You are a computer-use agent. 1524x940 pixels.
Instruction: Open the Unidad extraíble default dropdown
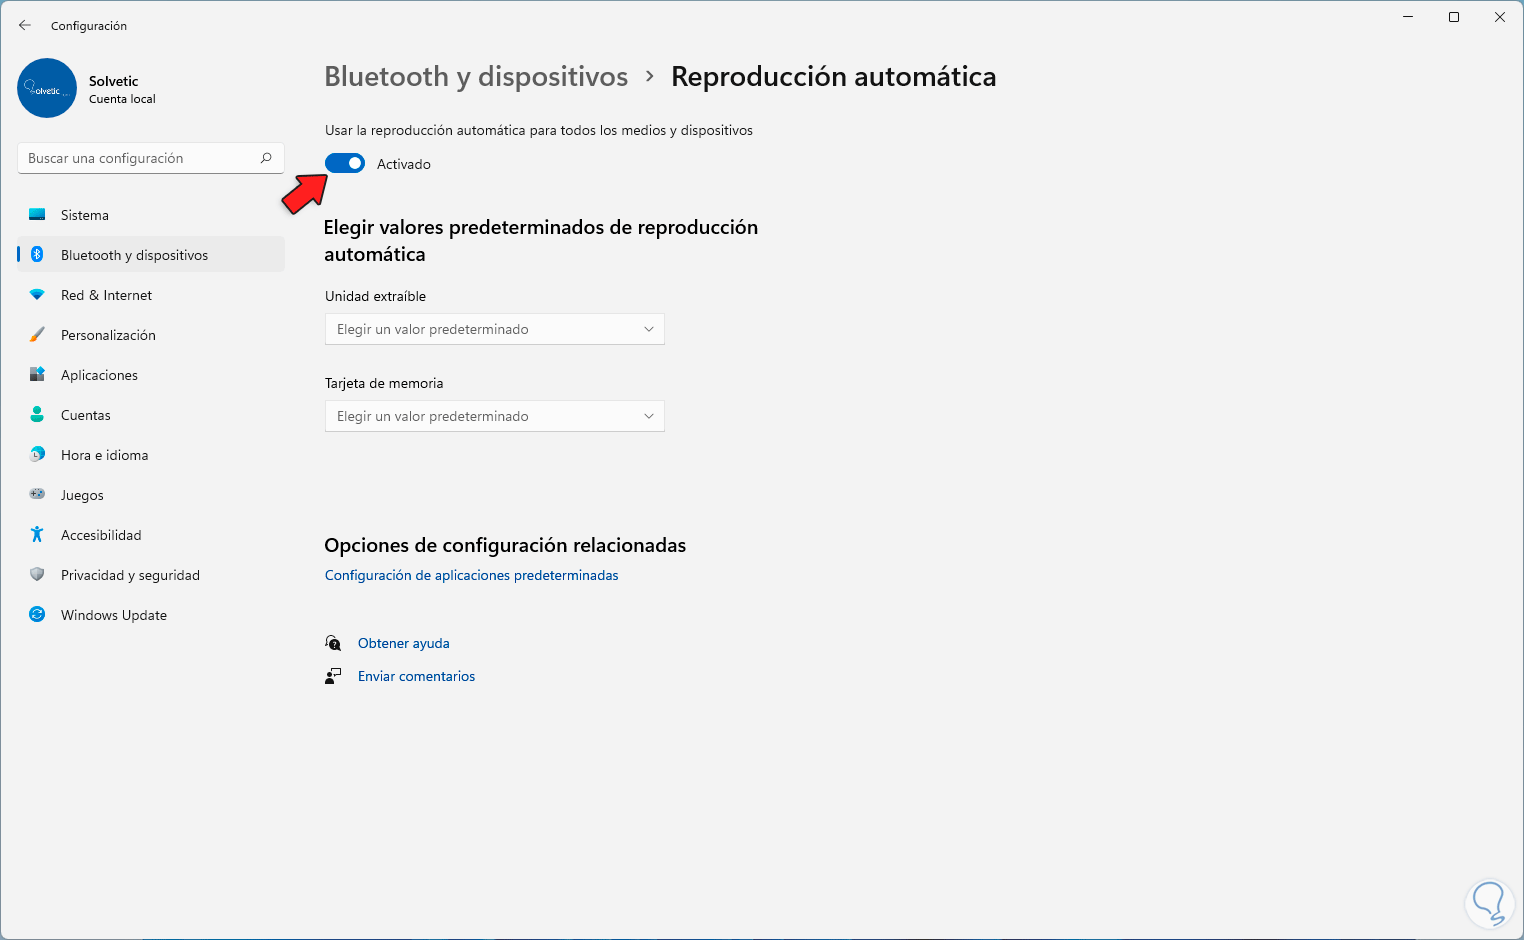click(x=494, y=329)
